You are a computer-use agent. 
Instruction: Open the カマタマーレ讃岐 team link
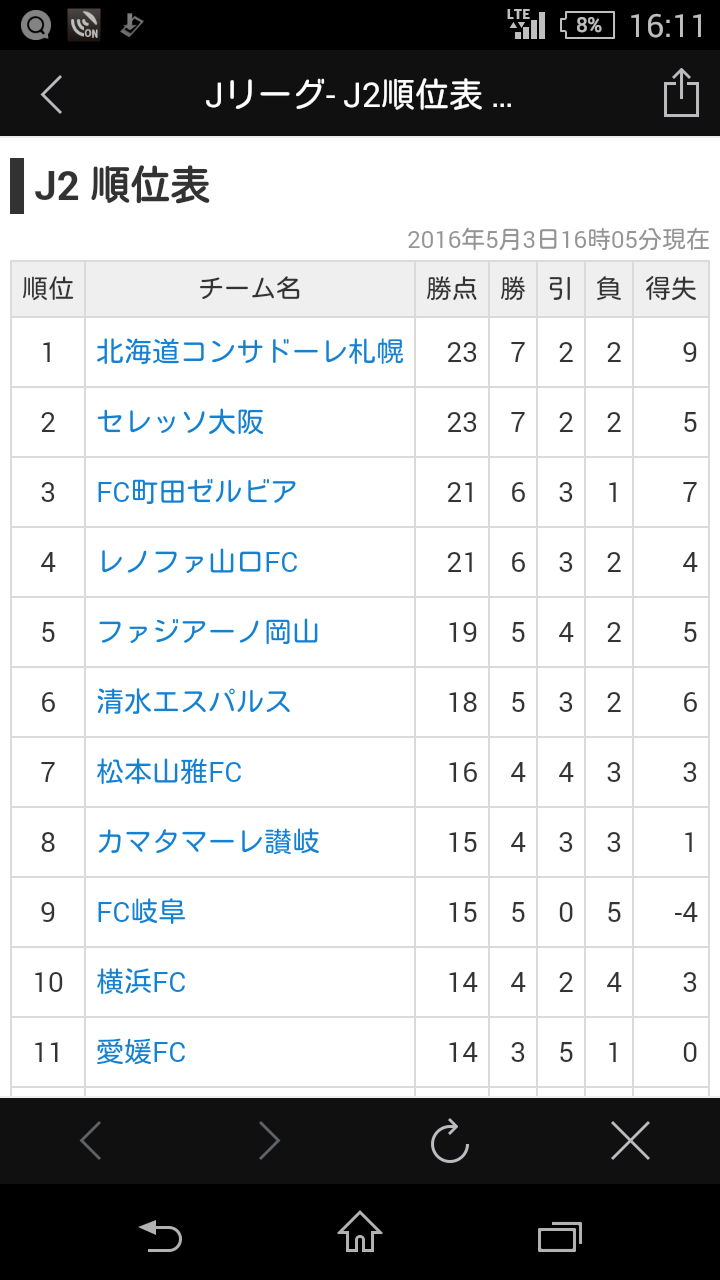[x=208, y=842]
